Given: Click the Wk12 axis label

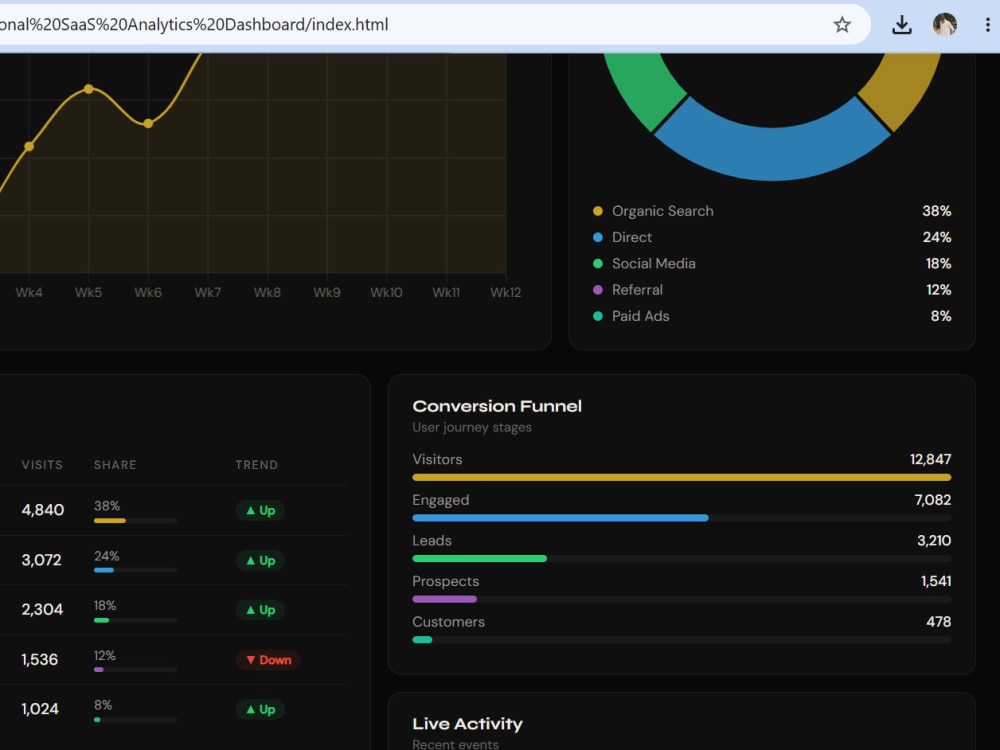Looking at the screenshot, I should [x=505, y=293].
